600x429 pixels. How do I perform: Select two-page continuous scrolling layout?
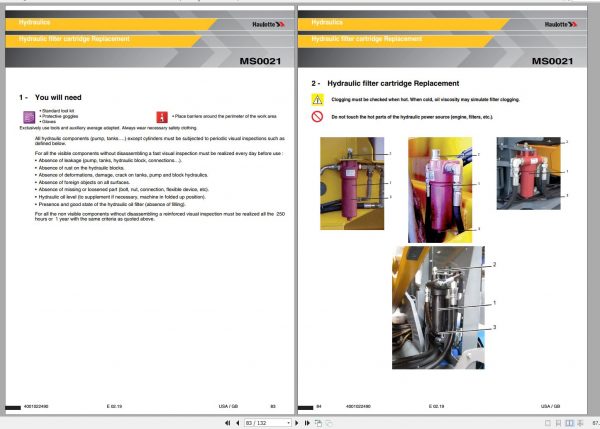(x=580, y=423)
